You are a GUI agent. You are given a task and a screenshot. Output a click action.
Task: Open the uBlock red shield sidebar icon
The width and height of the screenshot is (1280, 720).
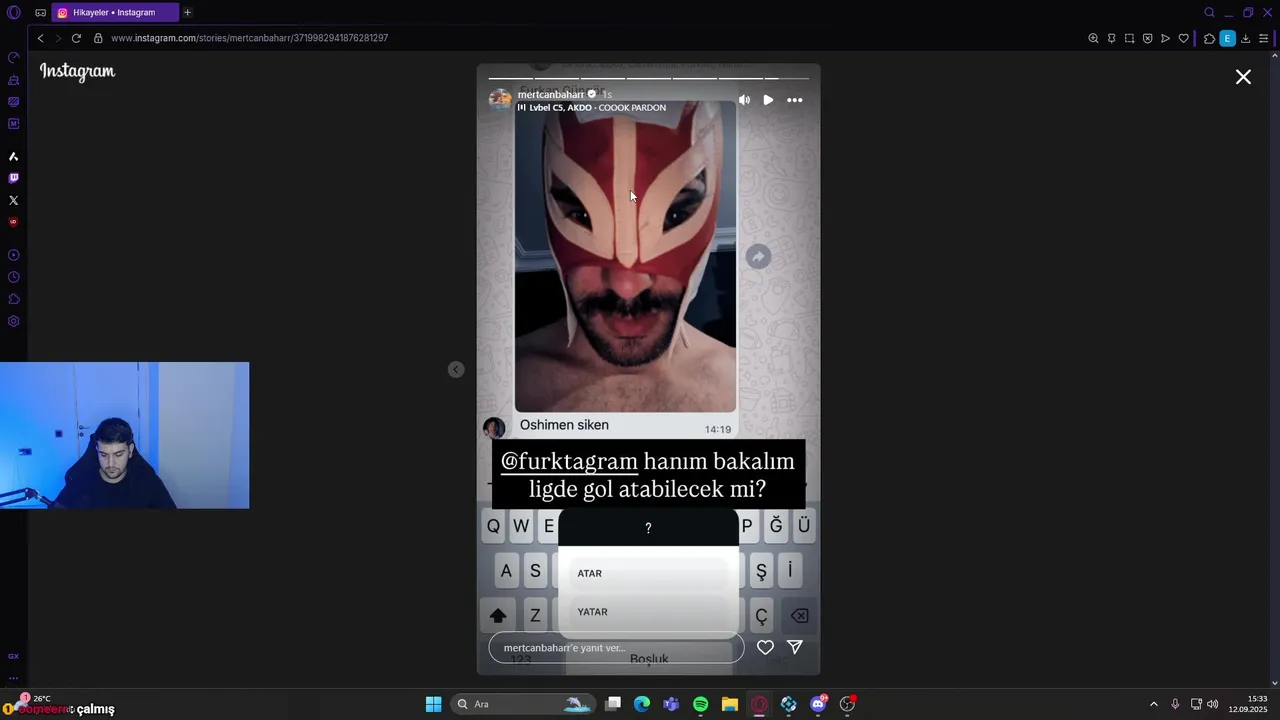13,222
